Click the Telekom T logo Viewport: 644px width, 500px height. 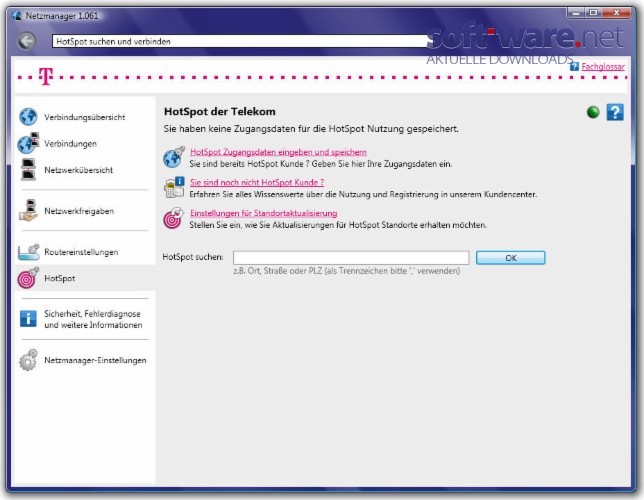click(46, 76)
